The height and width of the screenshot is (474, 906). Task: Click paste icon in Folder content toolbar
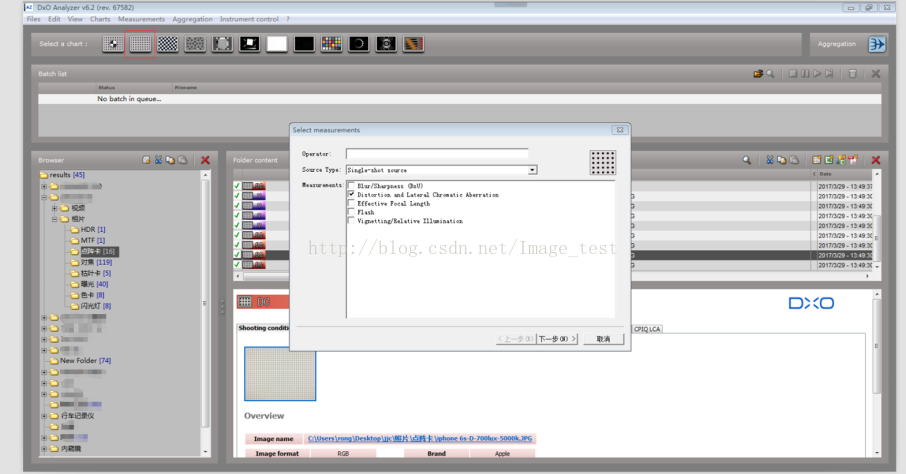(x=794, y=160)
